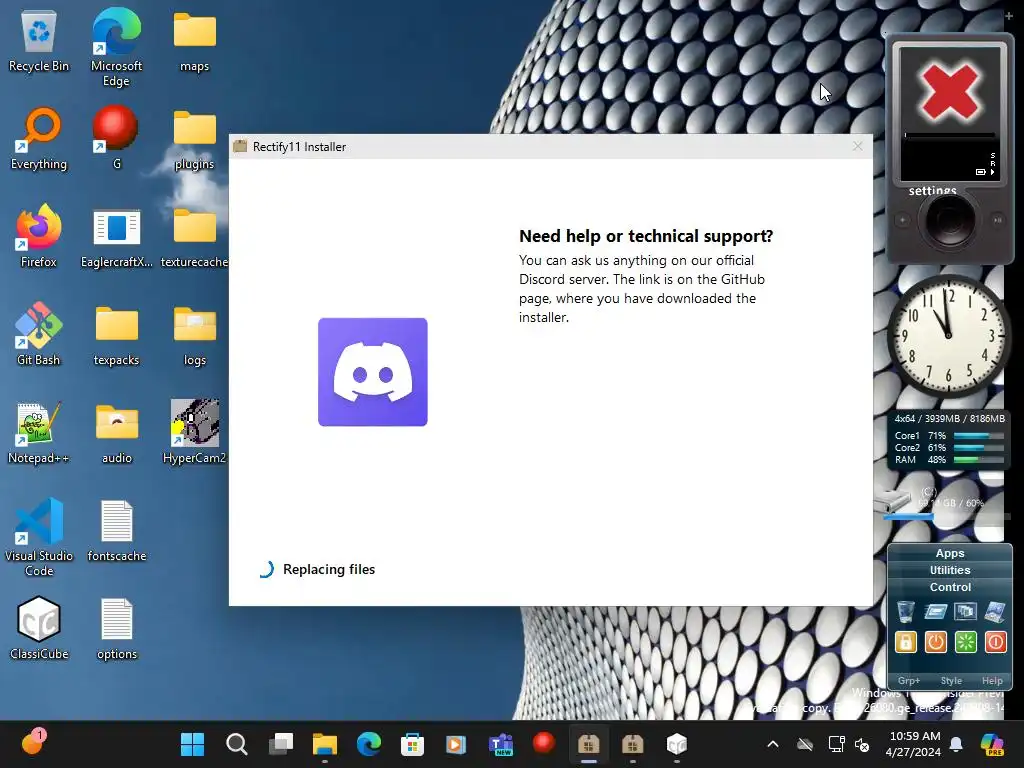Click the run dialog icon in Control gadget
Image resolution: width=1024 pixels, height=768 pixels.
935,611
